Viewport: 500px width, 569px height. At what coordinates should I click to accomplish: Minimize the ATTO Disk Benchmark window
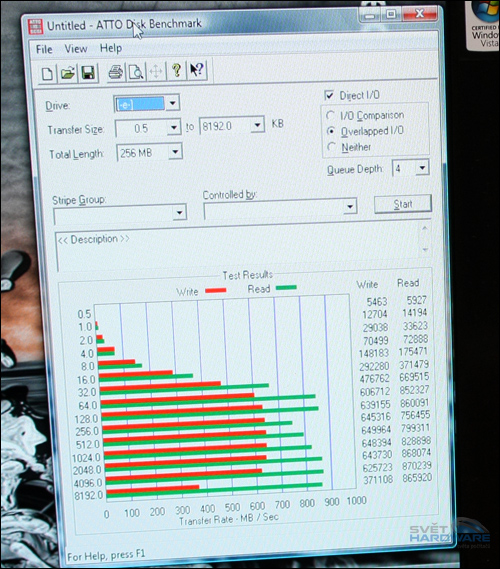[370, 16]
